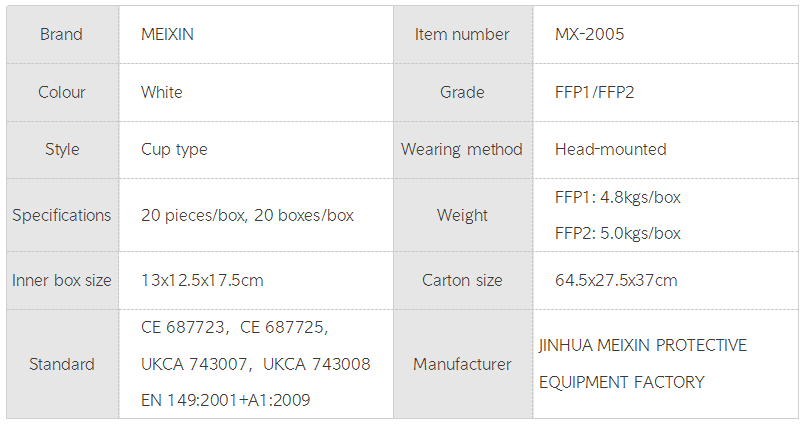Click the EN 149:2001+A1:2009 standard text
This screenshot has height=427, width=809.
(x=226, y=400)
